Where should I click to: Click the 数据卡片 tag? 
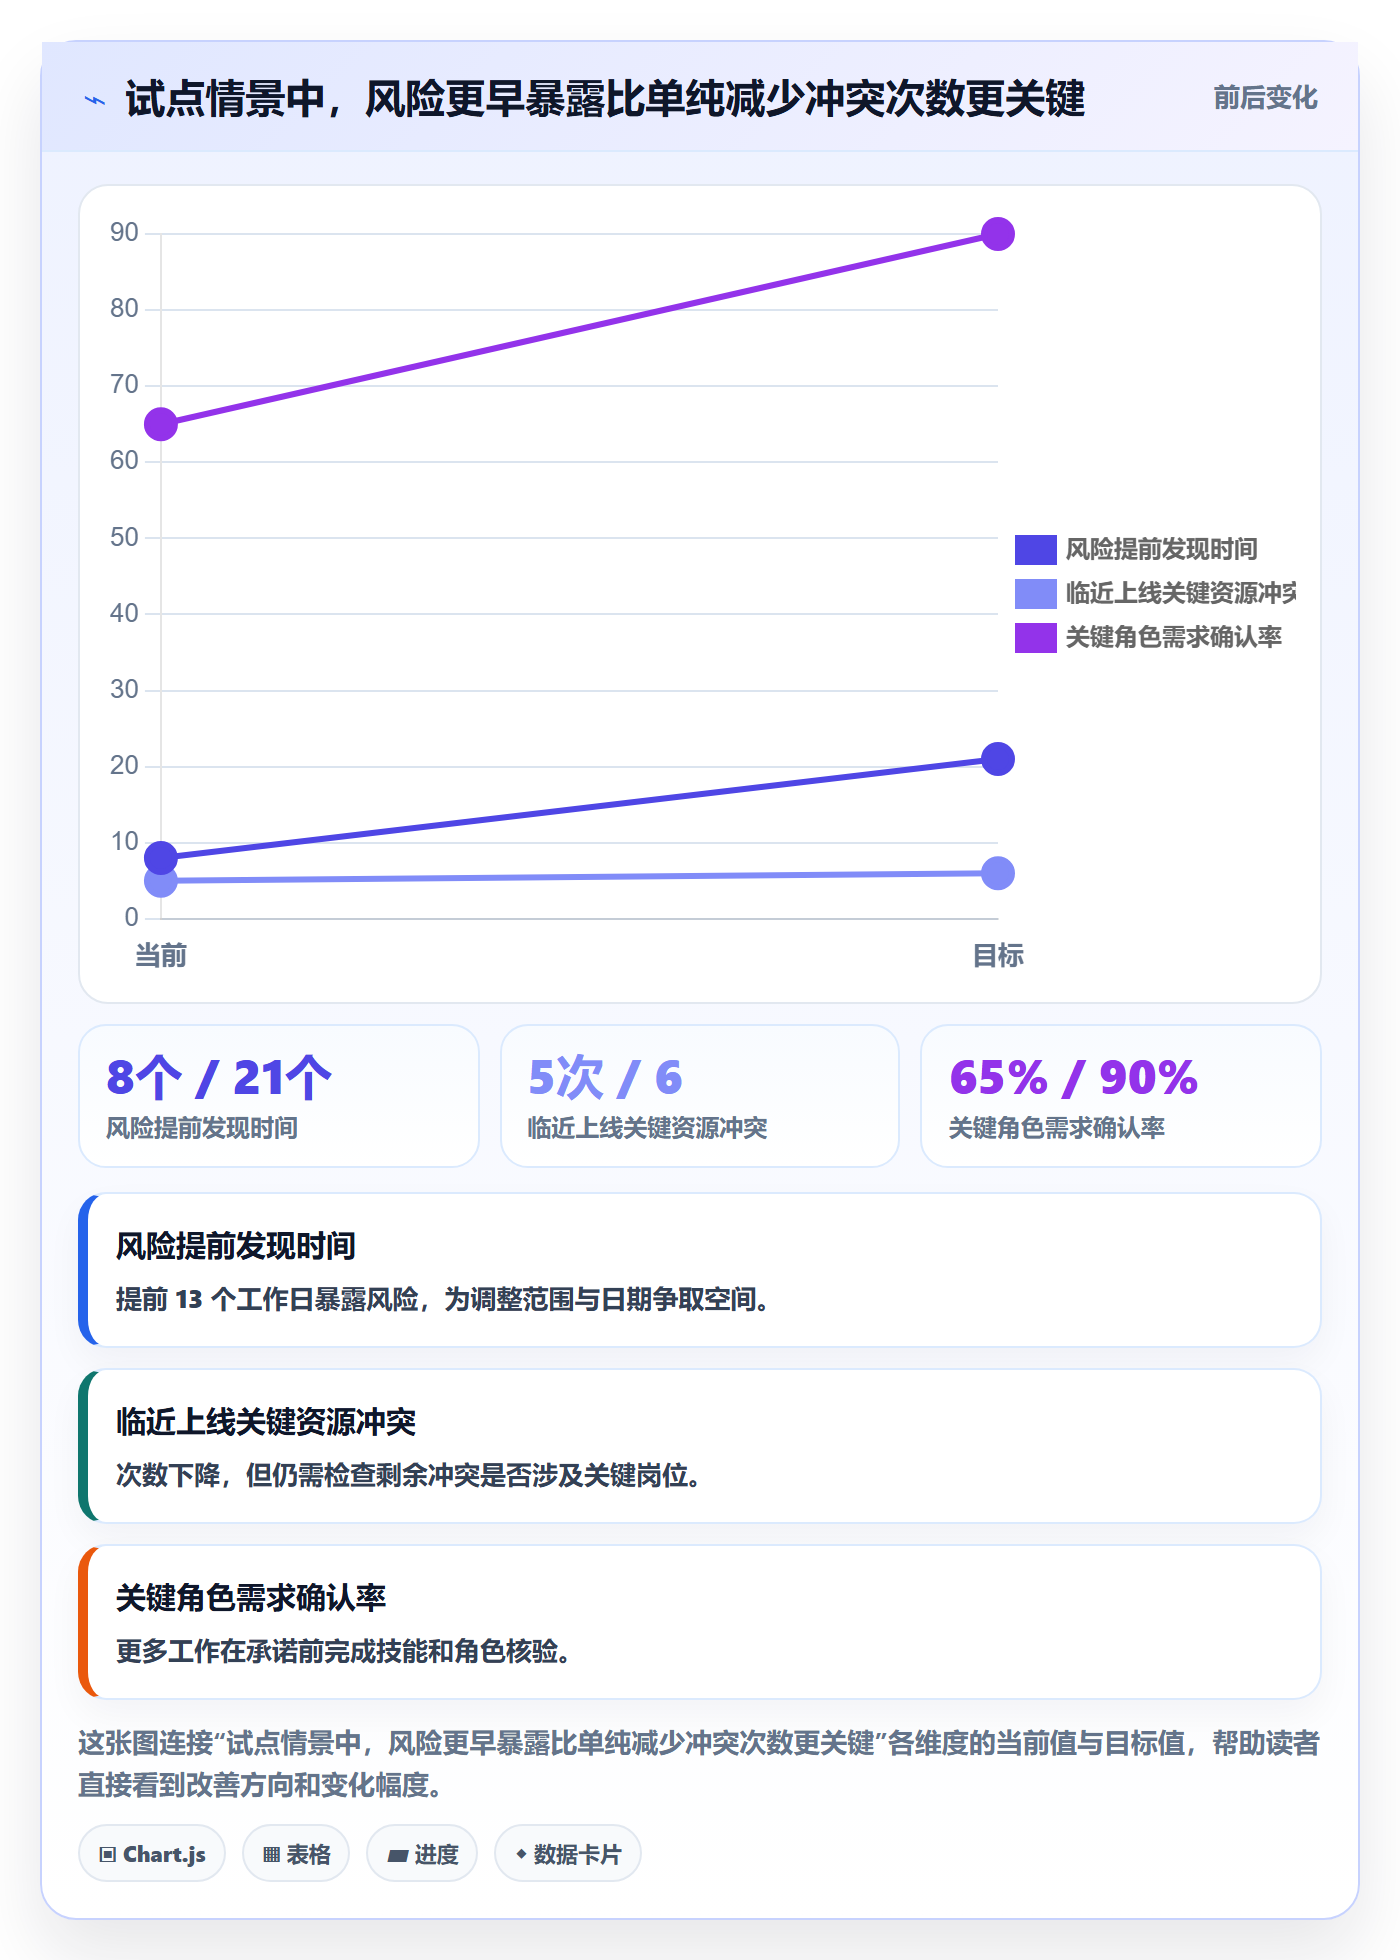(568, 1854)
